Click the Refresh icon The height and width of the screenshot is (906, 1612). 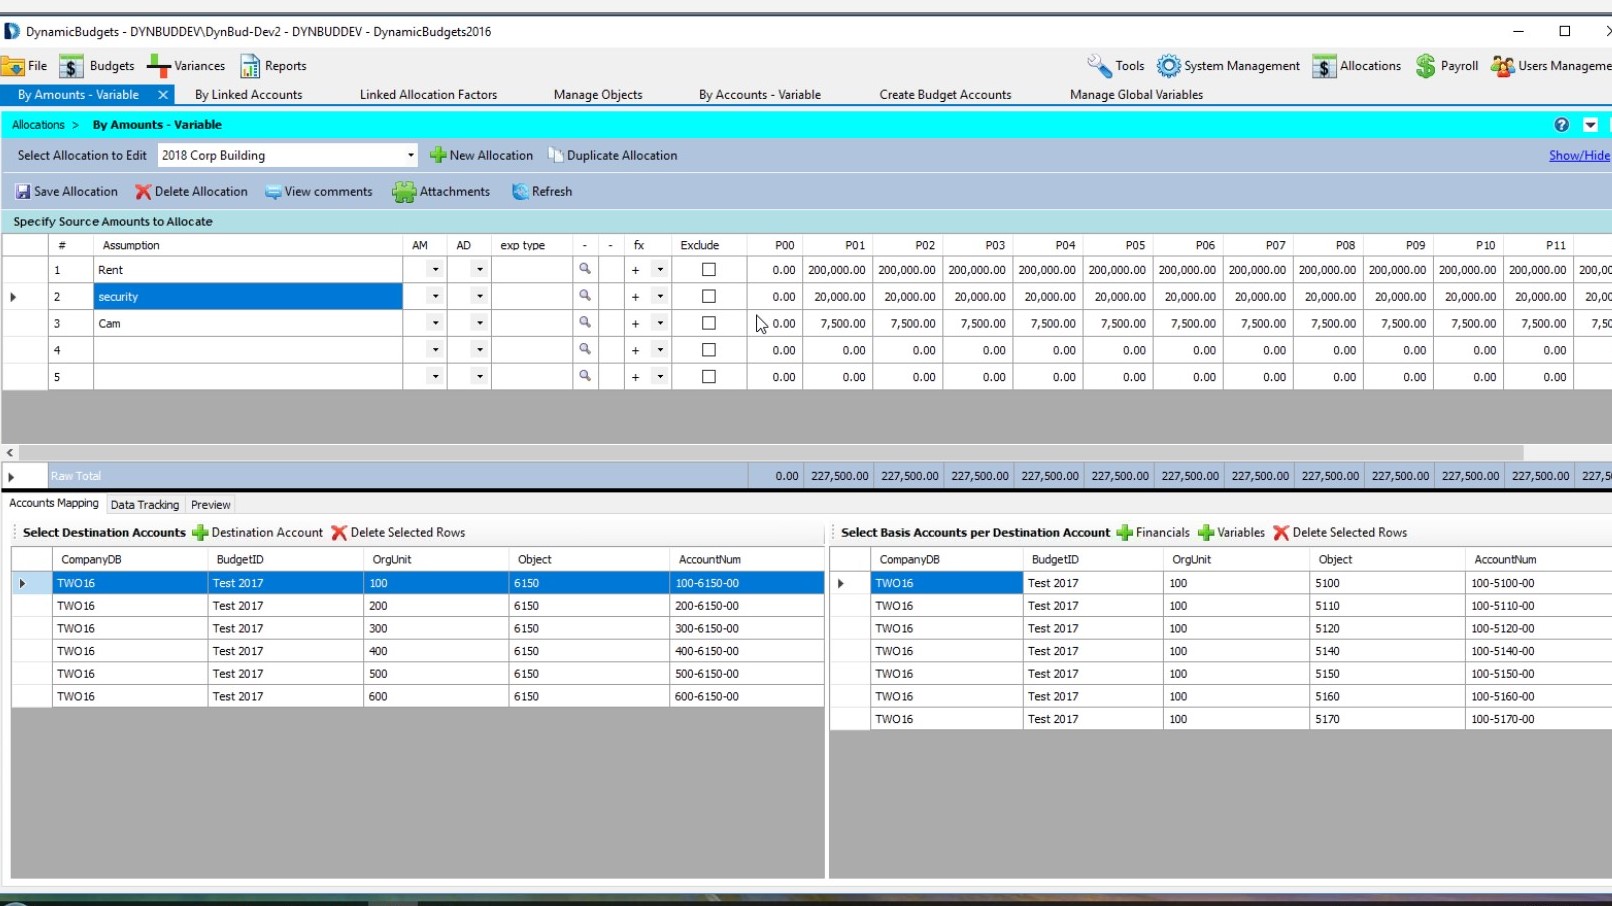point(520,192)
